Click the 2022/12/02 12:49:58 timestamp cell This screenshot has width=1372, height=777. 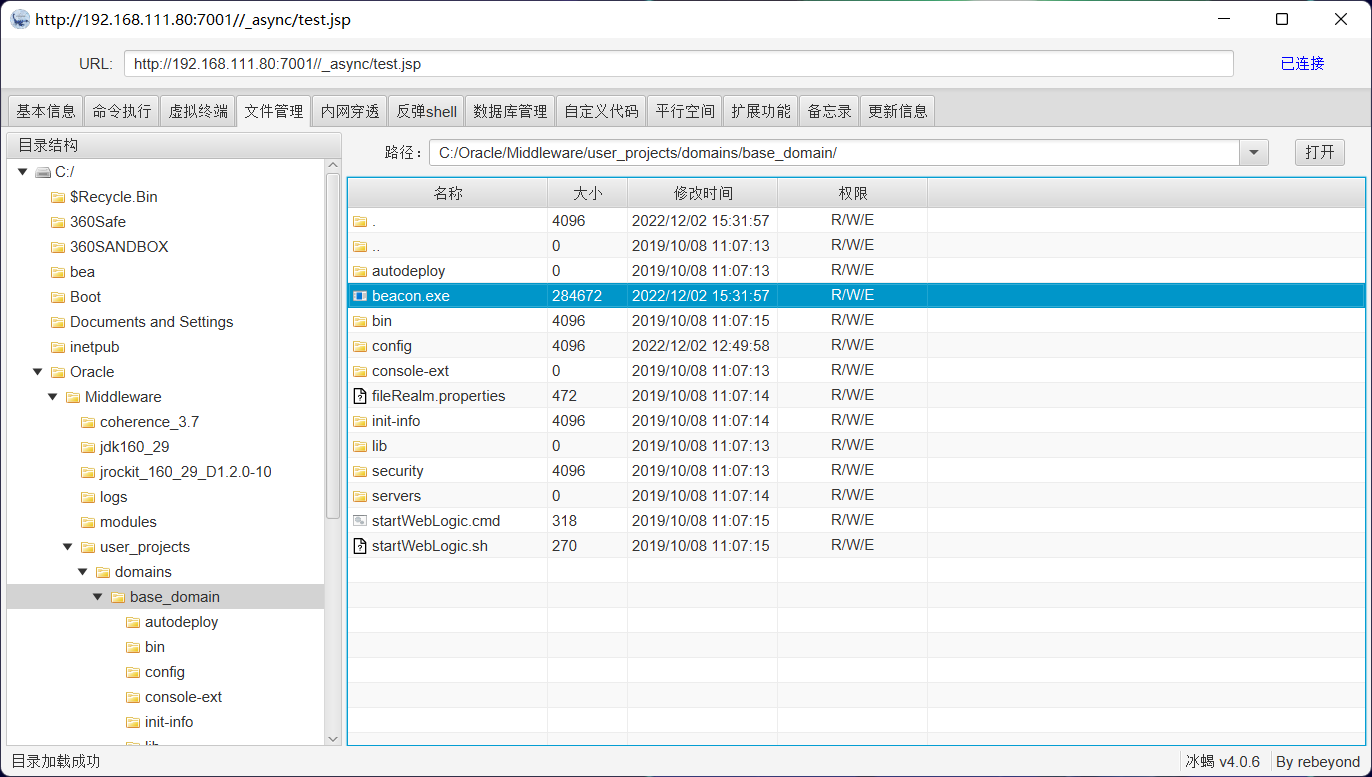[x=700, y=346]
